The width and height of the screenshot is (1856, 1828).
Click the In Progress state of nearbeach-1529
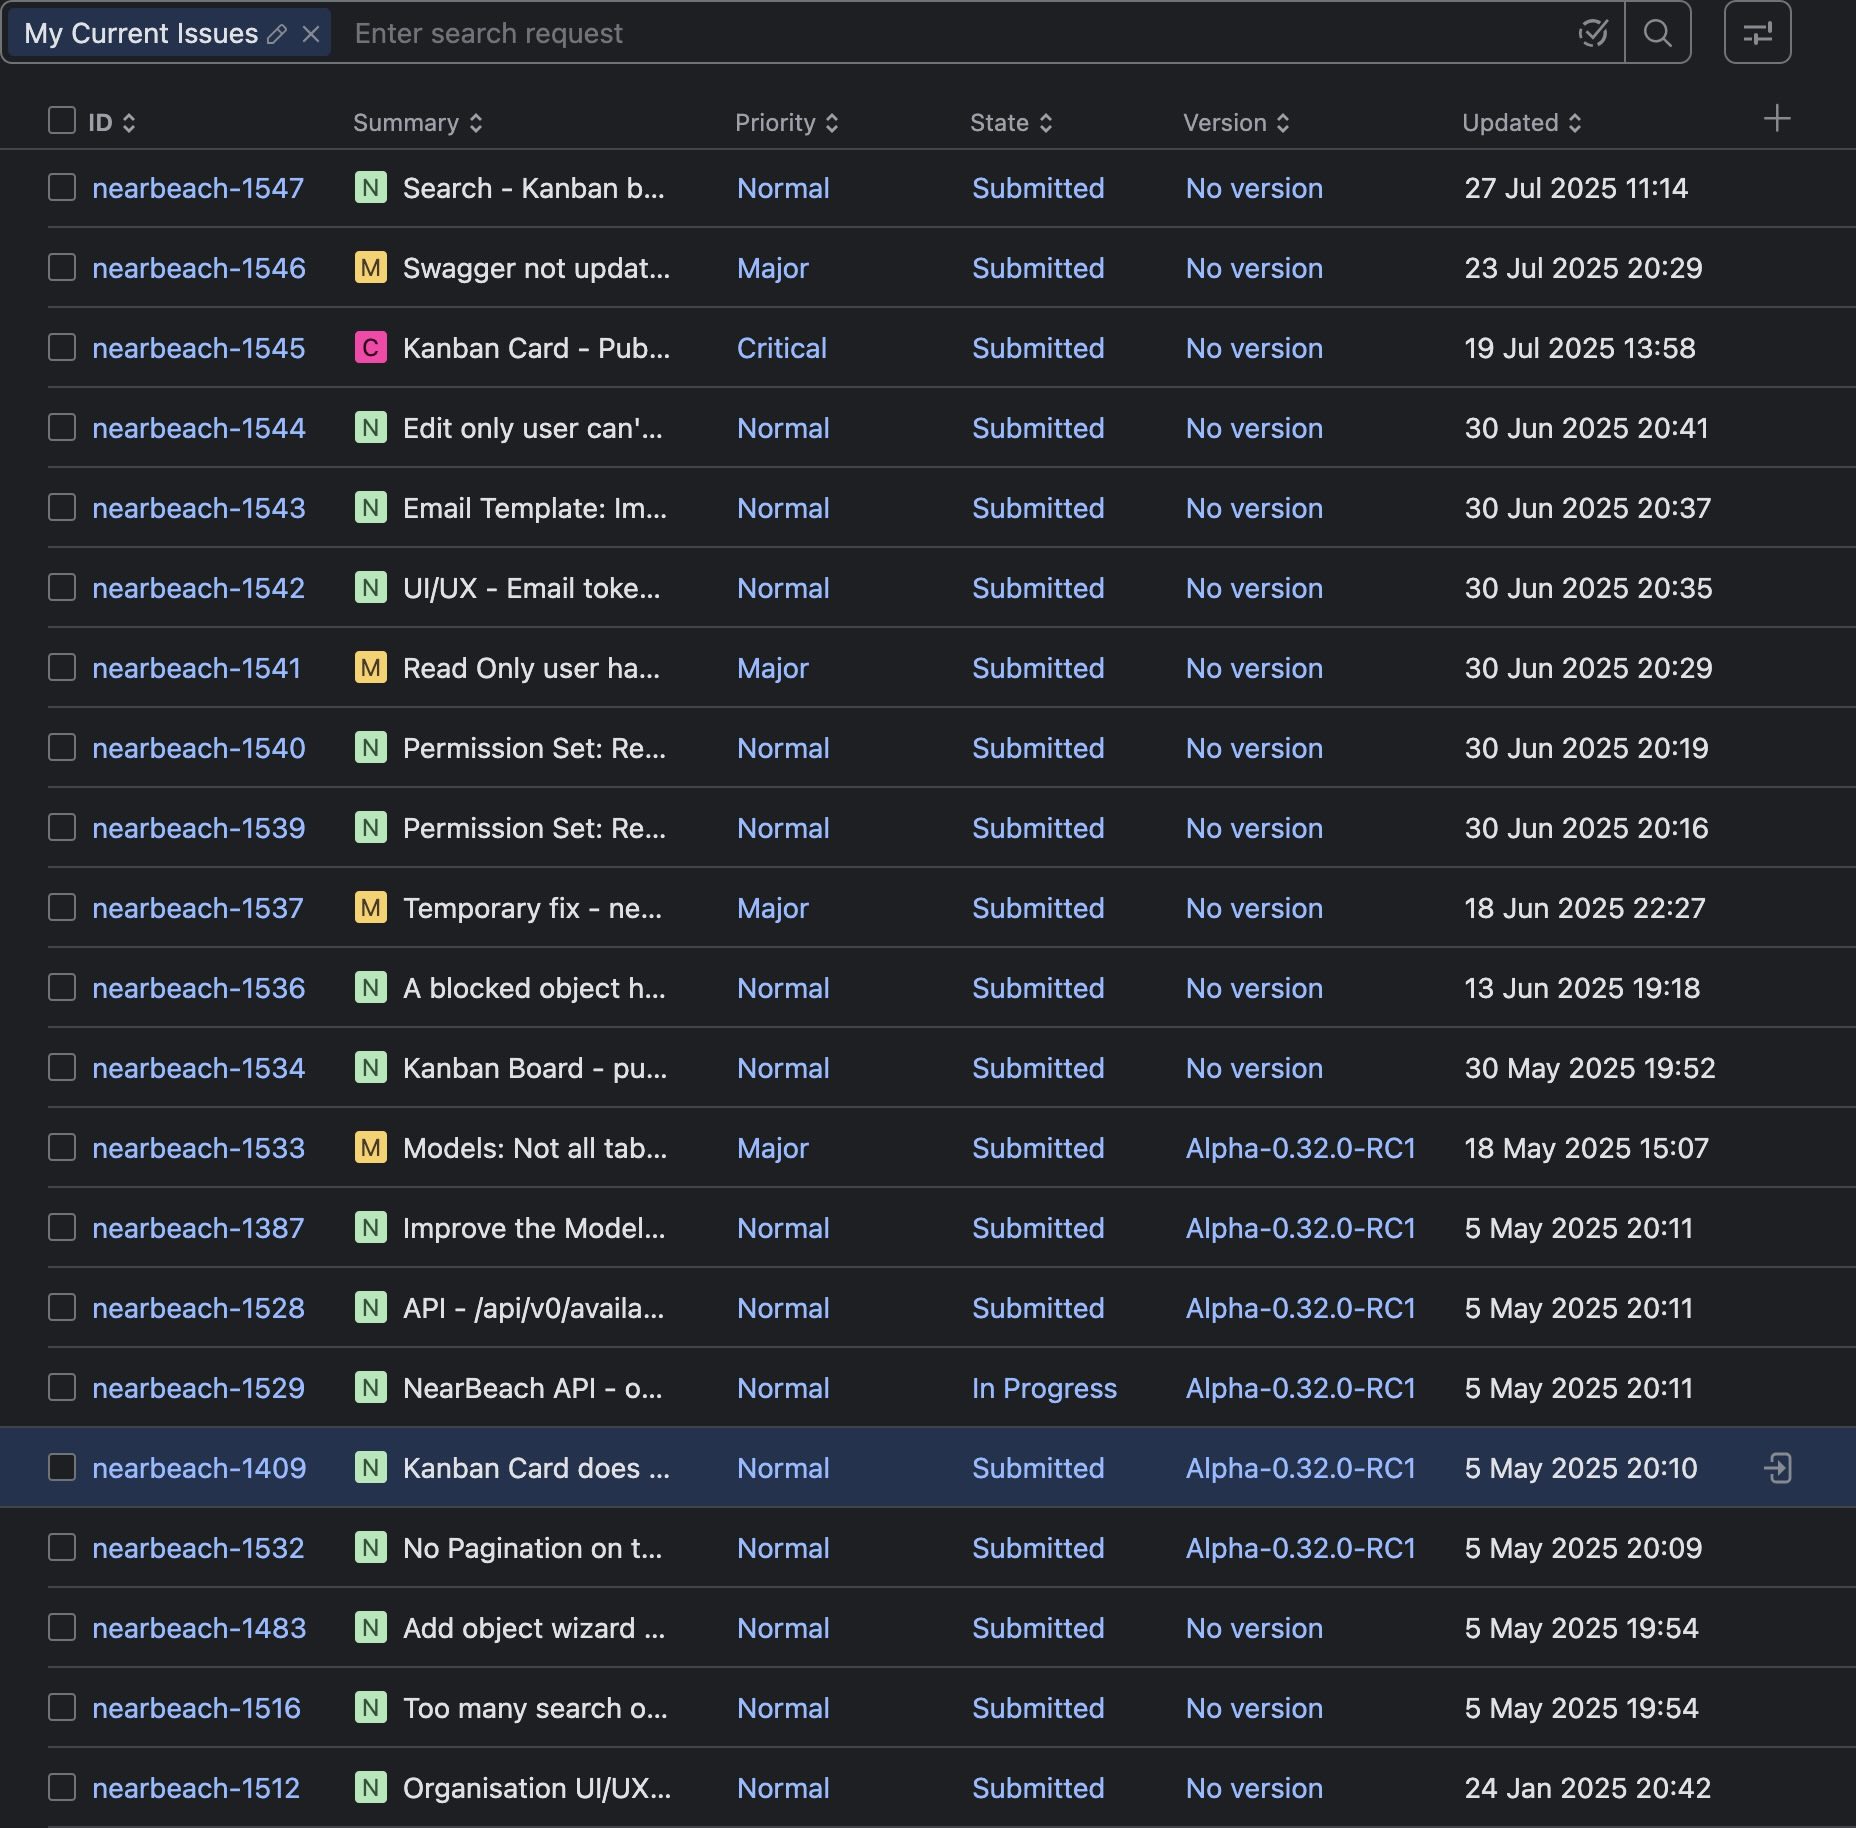[x=1044, y=1388]
